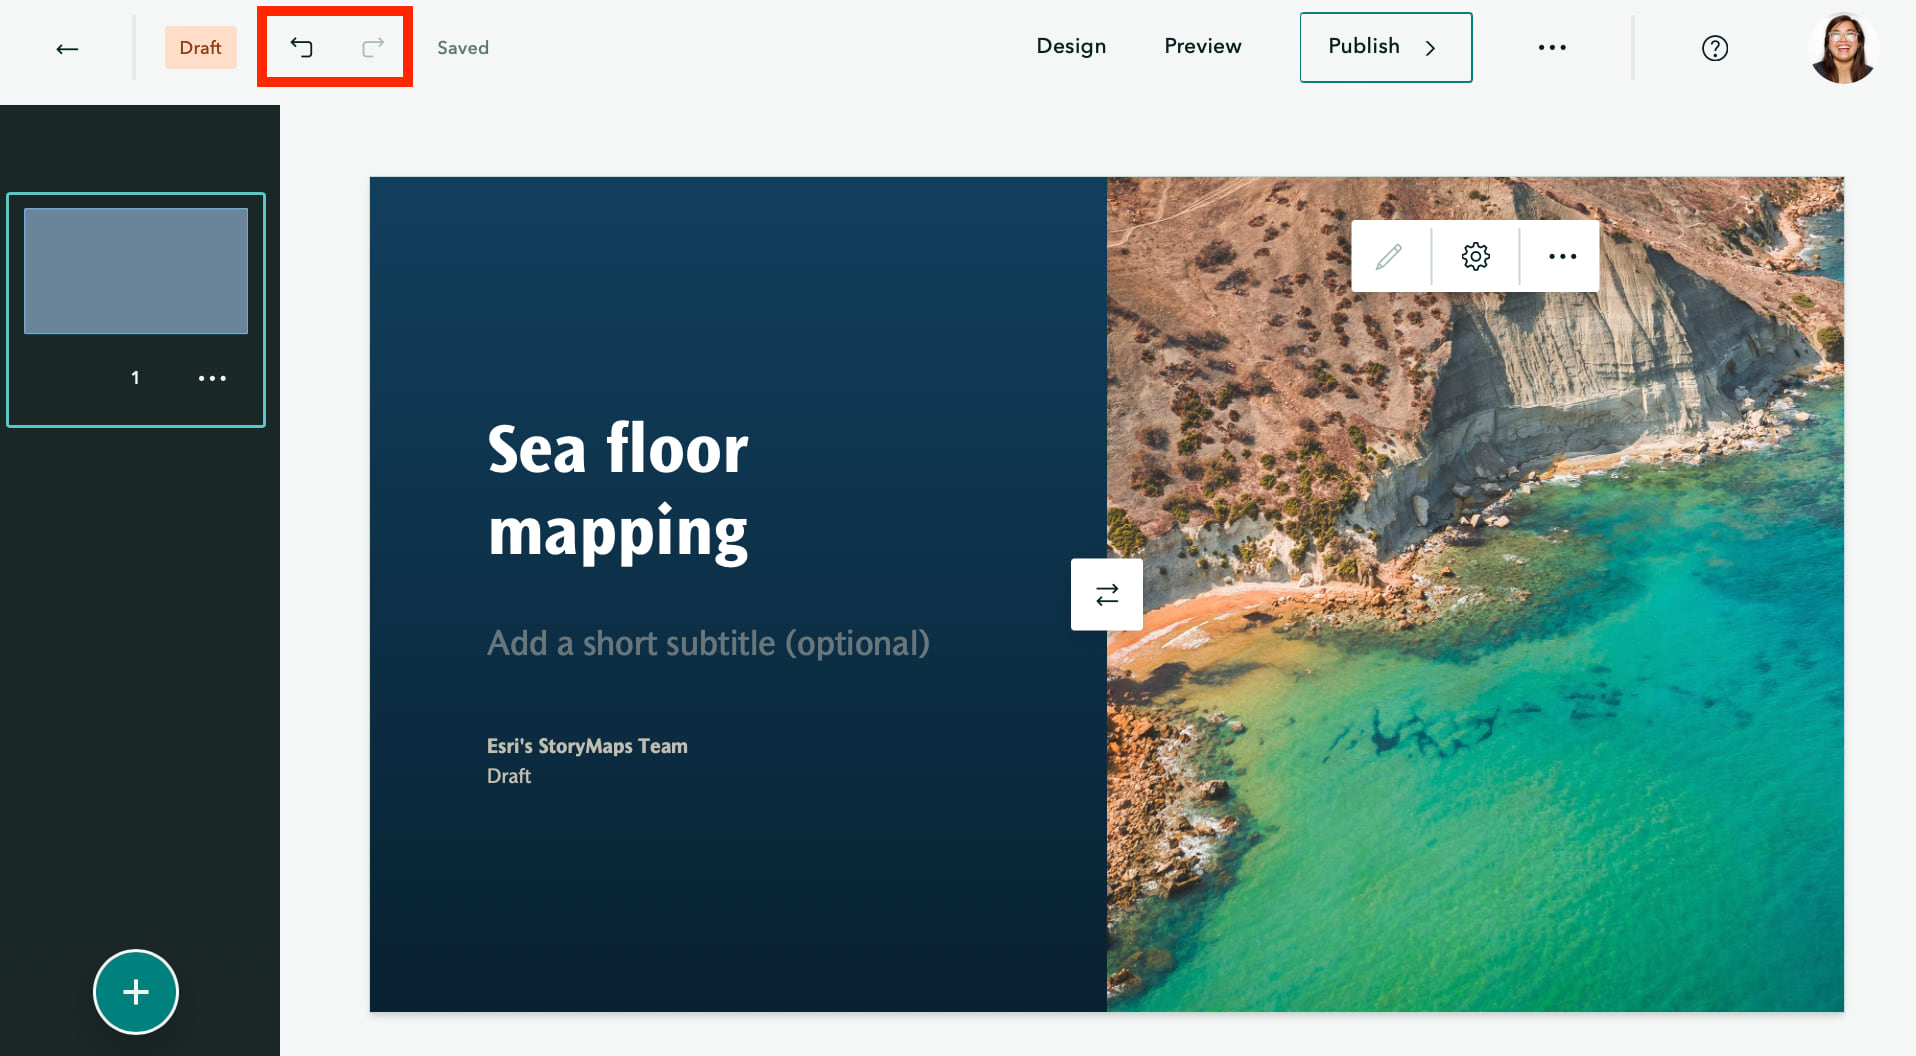Open the story Preview

pos(1203,46)
